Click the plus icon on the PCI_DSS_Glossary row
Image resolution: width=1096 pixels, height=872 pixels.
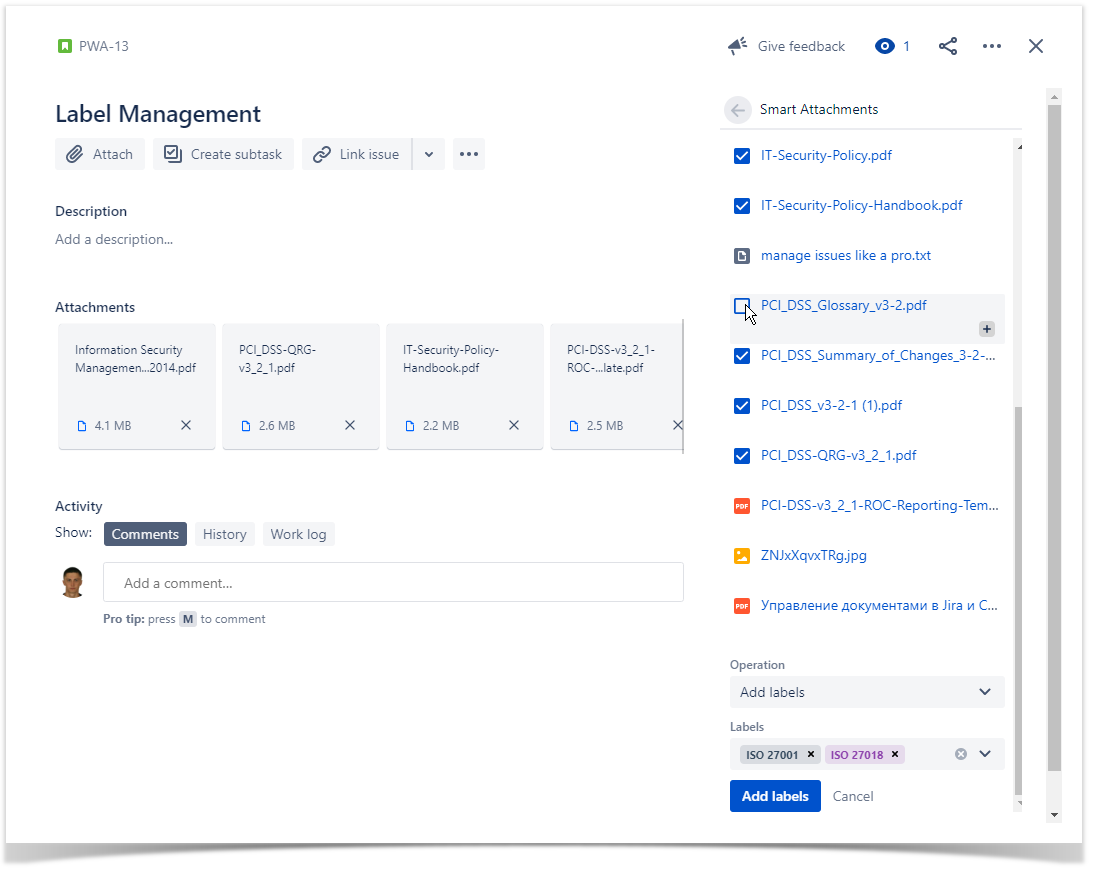click(986, 329)
